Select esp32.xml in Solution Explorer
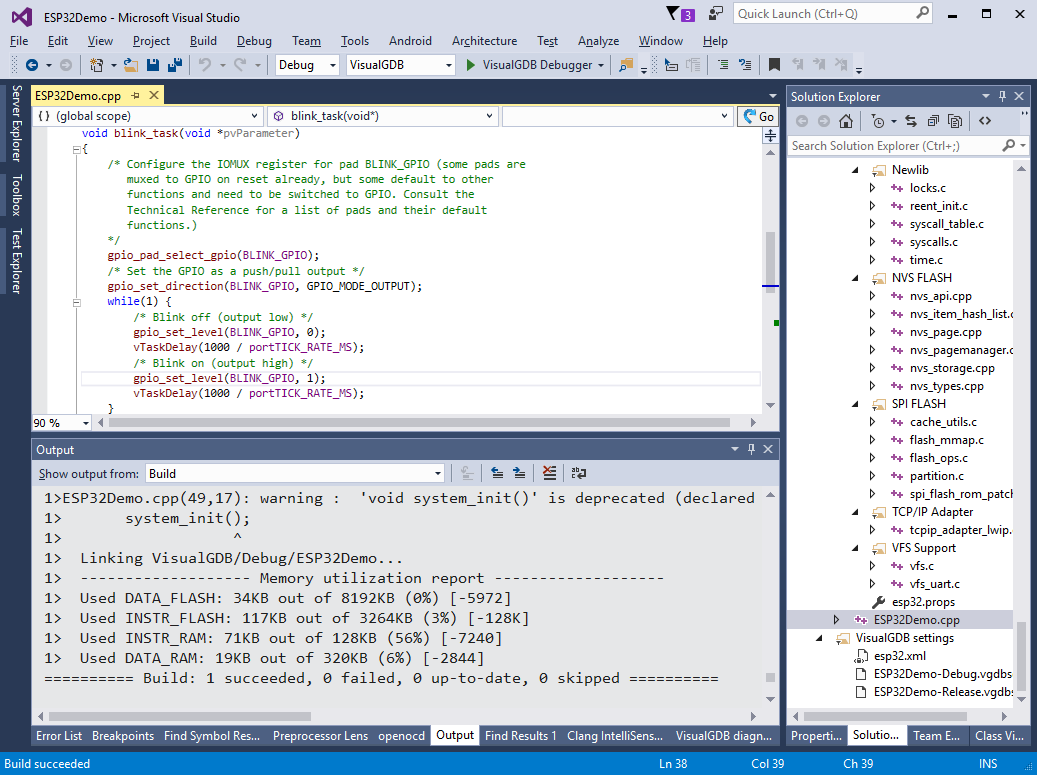Image resolution: width=1037 pixels, height=775 pixels. coord(899,656)
